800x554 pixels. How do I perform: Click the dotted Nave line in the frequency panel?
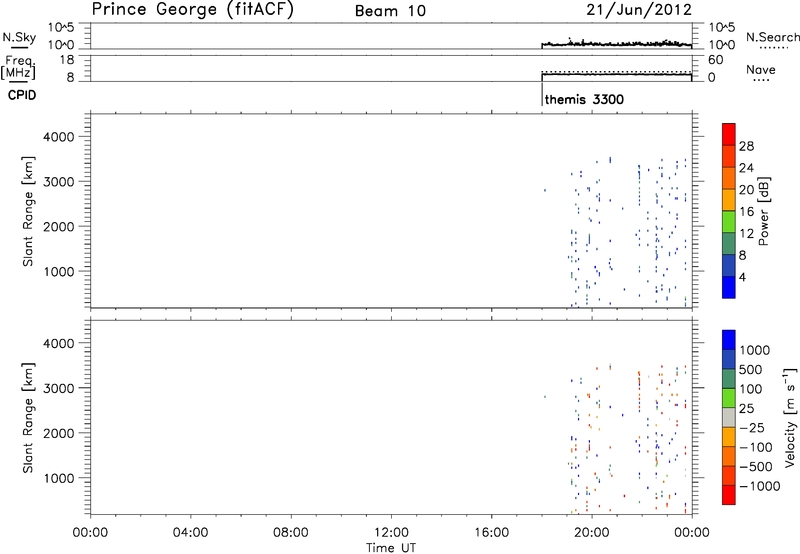point(616,72)
